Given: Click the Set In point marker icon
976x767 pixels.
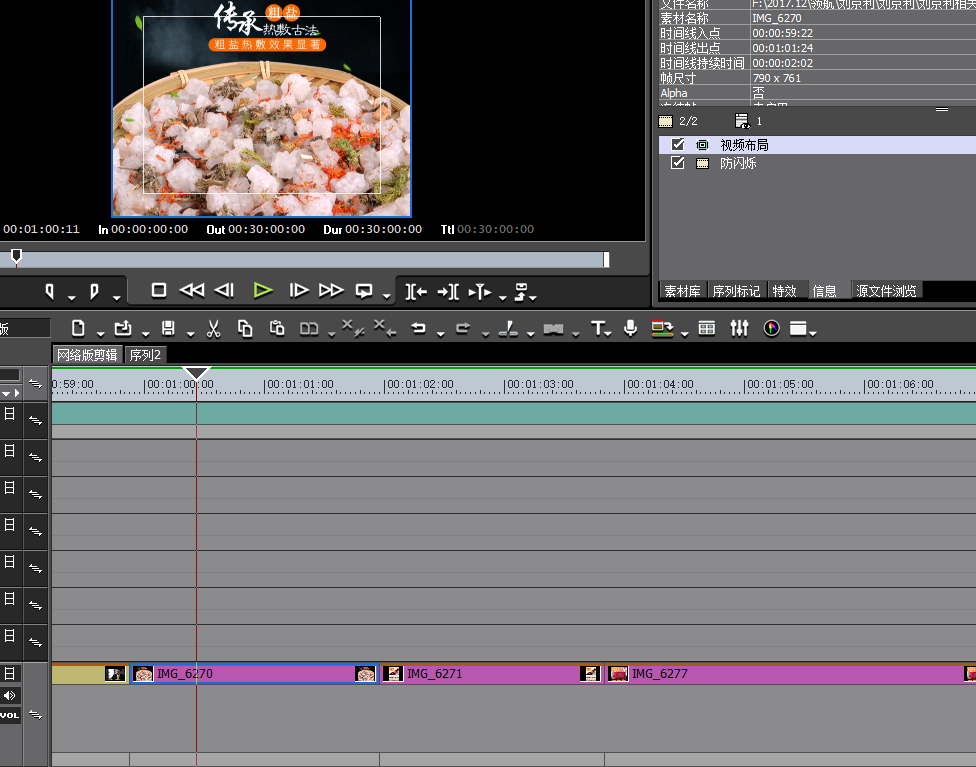Looking at the screenshot, I should (x=50, y=291).
